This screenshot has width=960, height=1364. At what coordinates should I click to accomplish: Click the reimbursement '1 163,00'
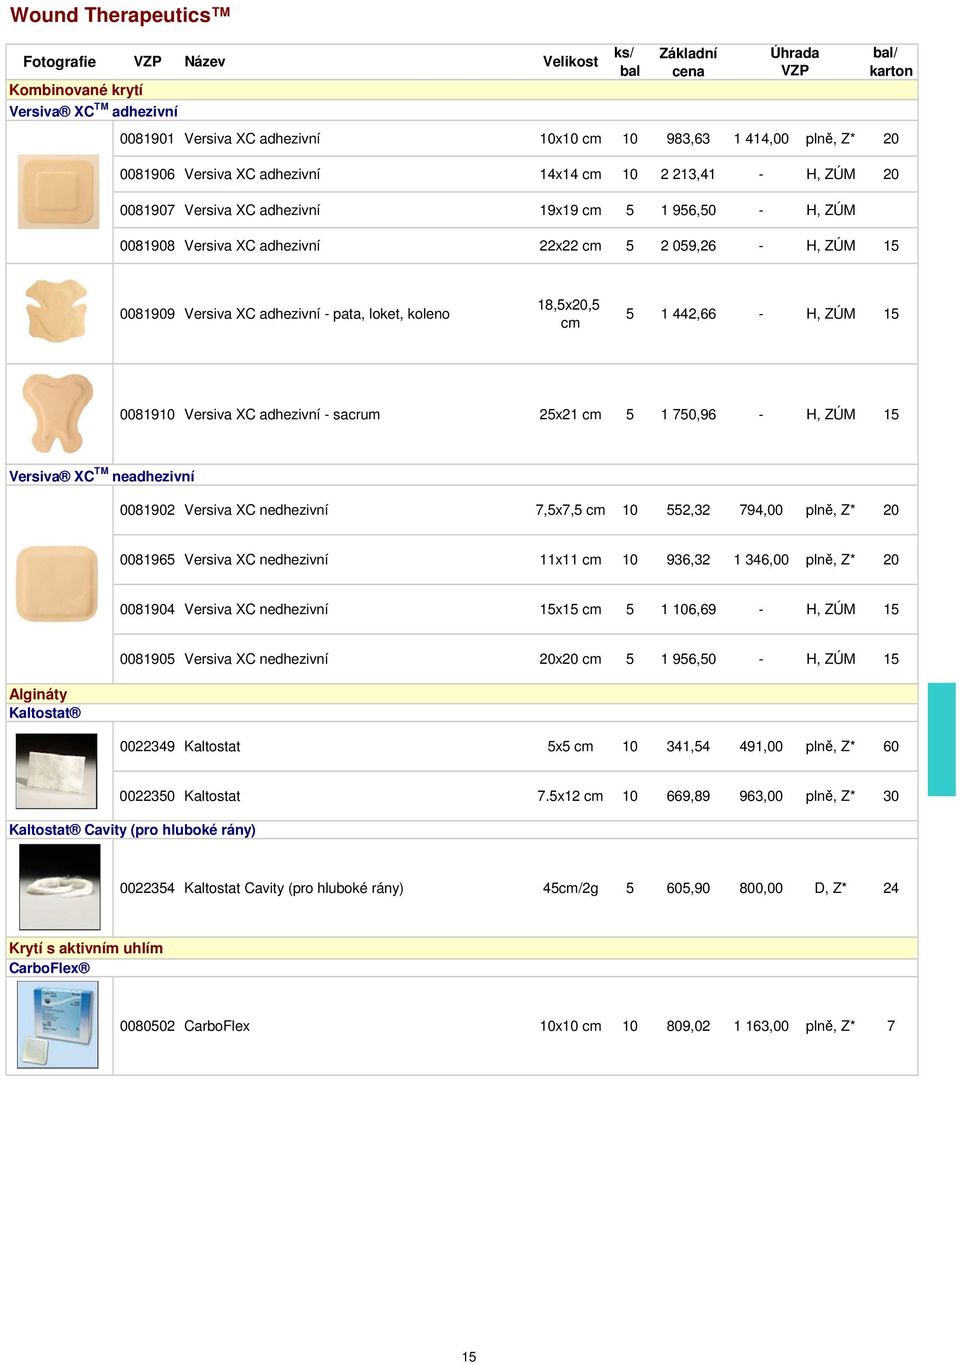click(761, 1026)
